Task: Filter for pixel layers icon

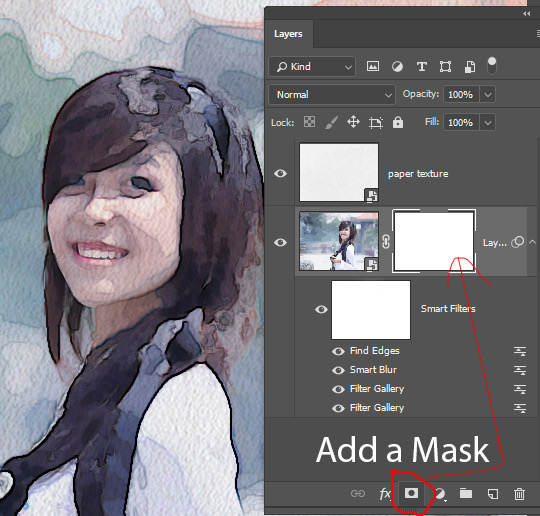Action: tap(373, 66)
